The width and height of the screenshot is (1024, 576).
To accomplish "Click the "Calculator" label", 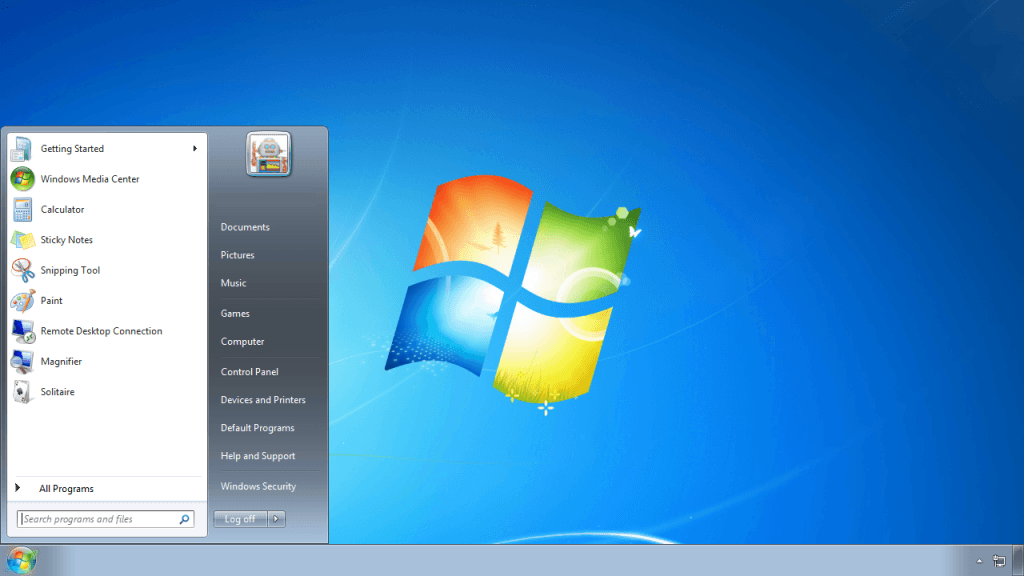I will coord(62,210).
